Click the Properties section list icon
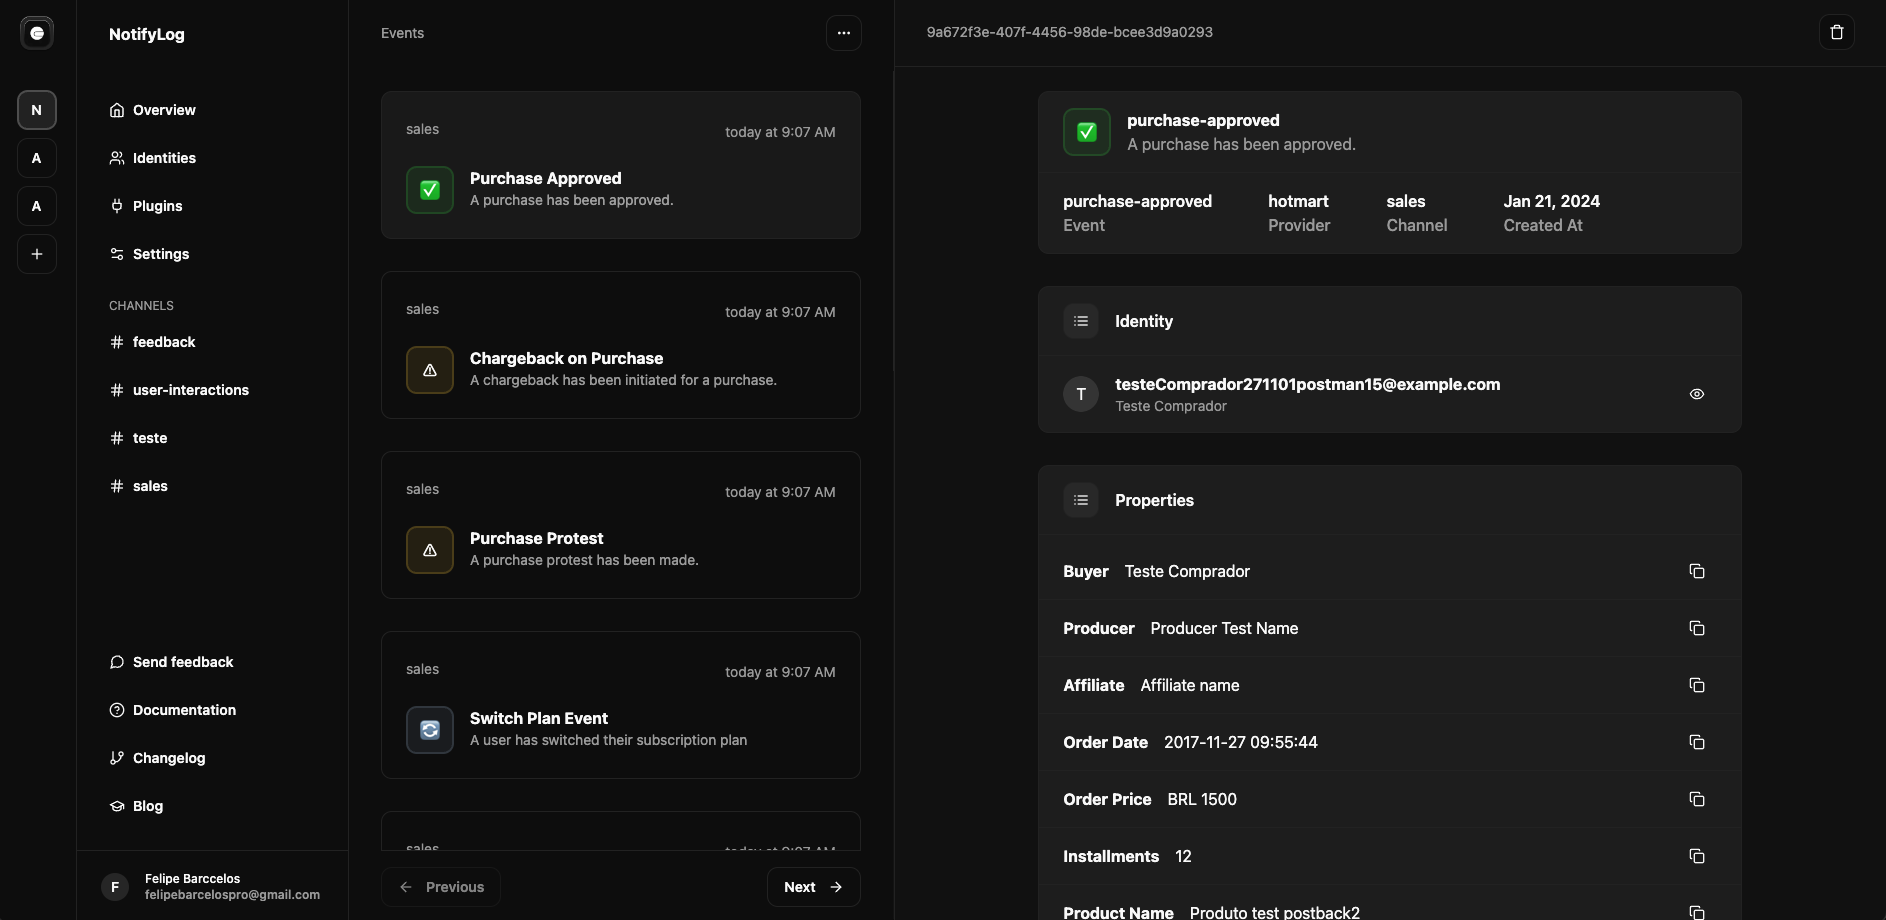 point(1081,500)
